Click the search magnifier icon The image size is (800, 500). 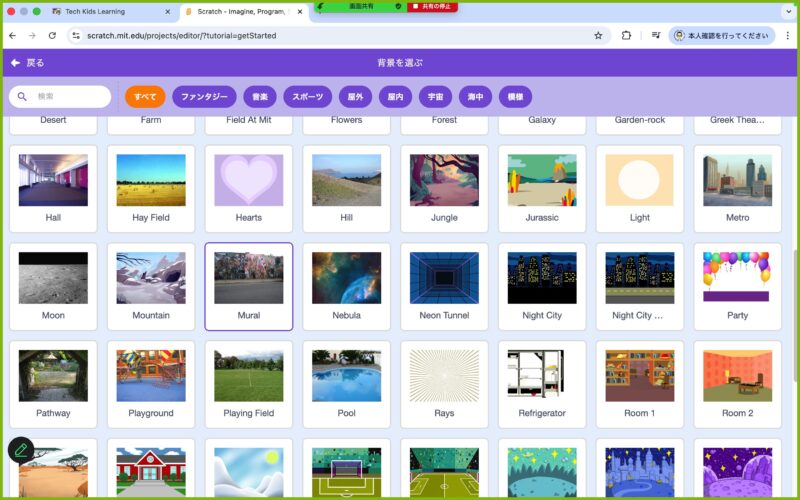[x=23, y=97]
